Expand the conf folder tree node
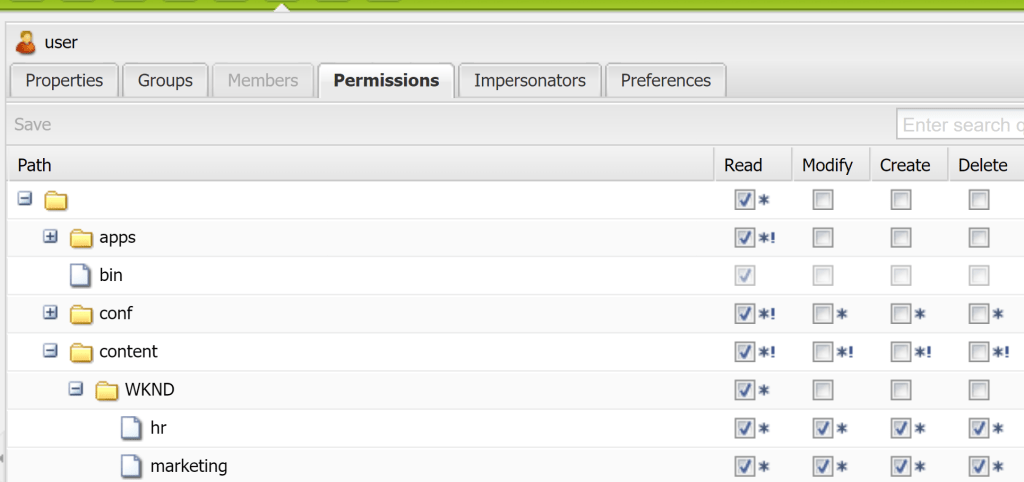1024x482 pixels. click(50, 313)
